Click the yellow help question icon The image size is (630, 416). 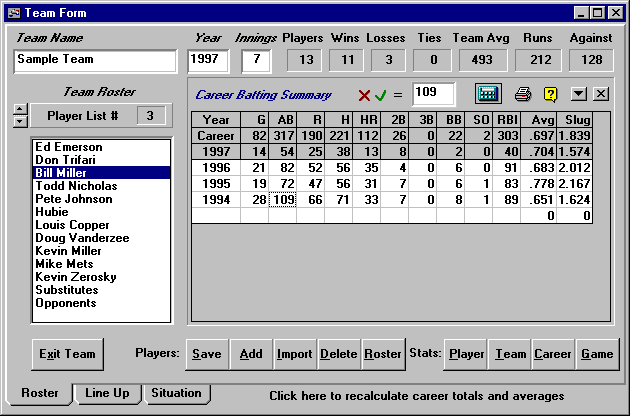click(550, 95)
